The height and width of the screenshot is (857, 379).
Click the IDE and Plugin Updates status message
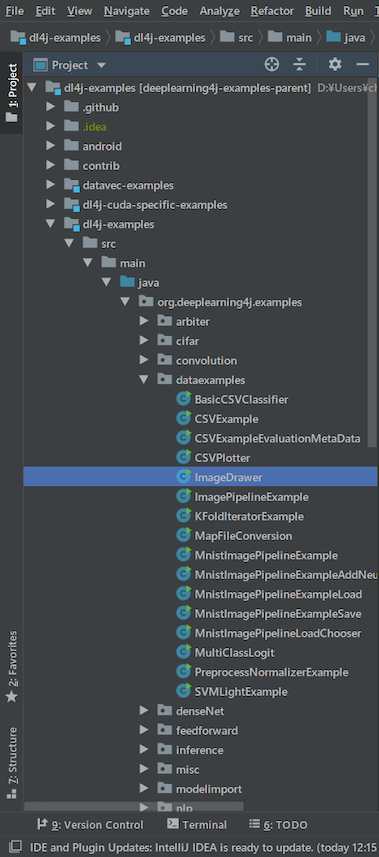(204, 846)
